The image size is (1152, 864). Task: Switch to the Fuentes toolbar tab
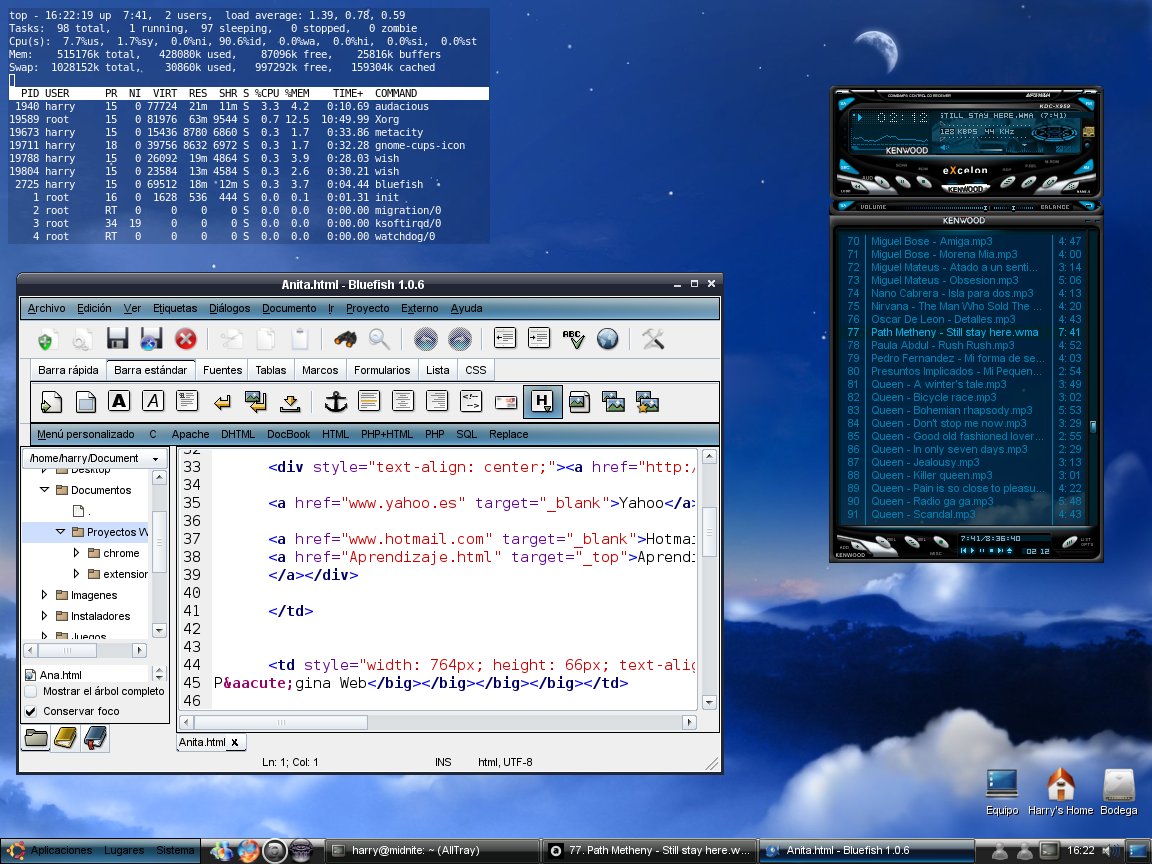coord(223,370)
